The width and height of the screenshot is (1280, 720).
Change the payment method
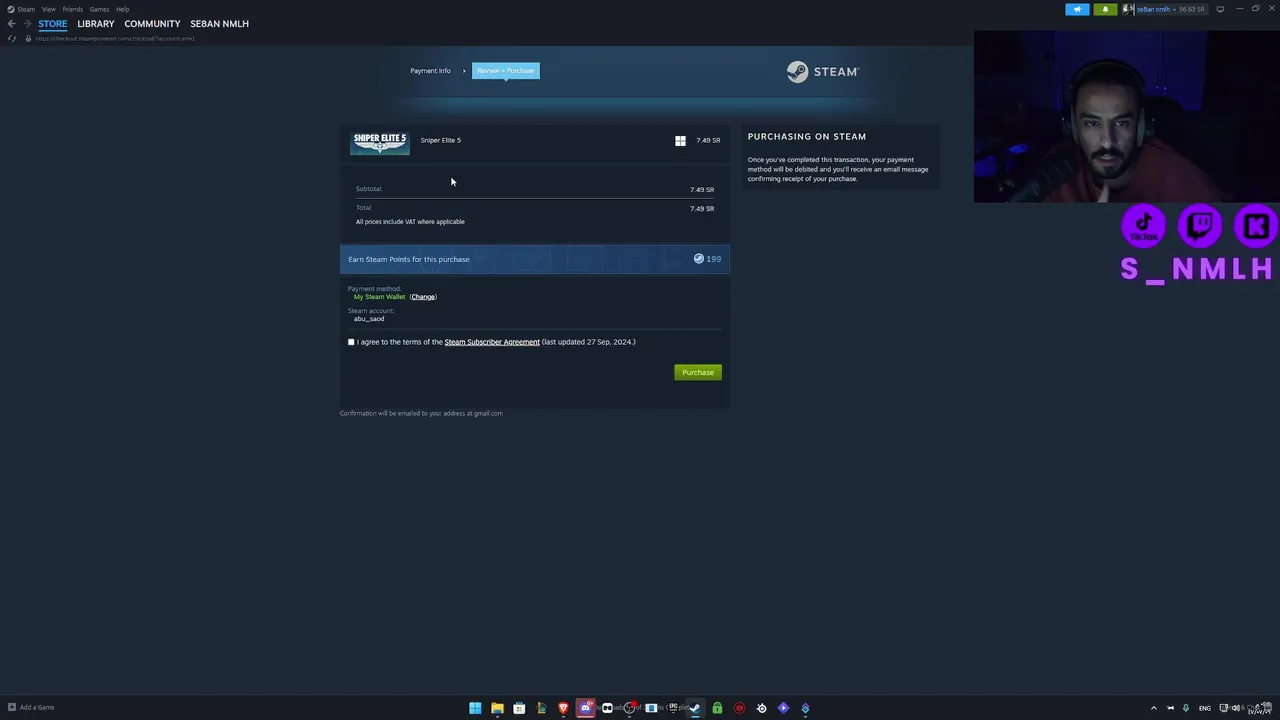[x=423, y=297]
